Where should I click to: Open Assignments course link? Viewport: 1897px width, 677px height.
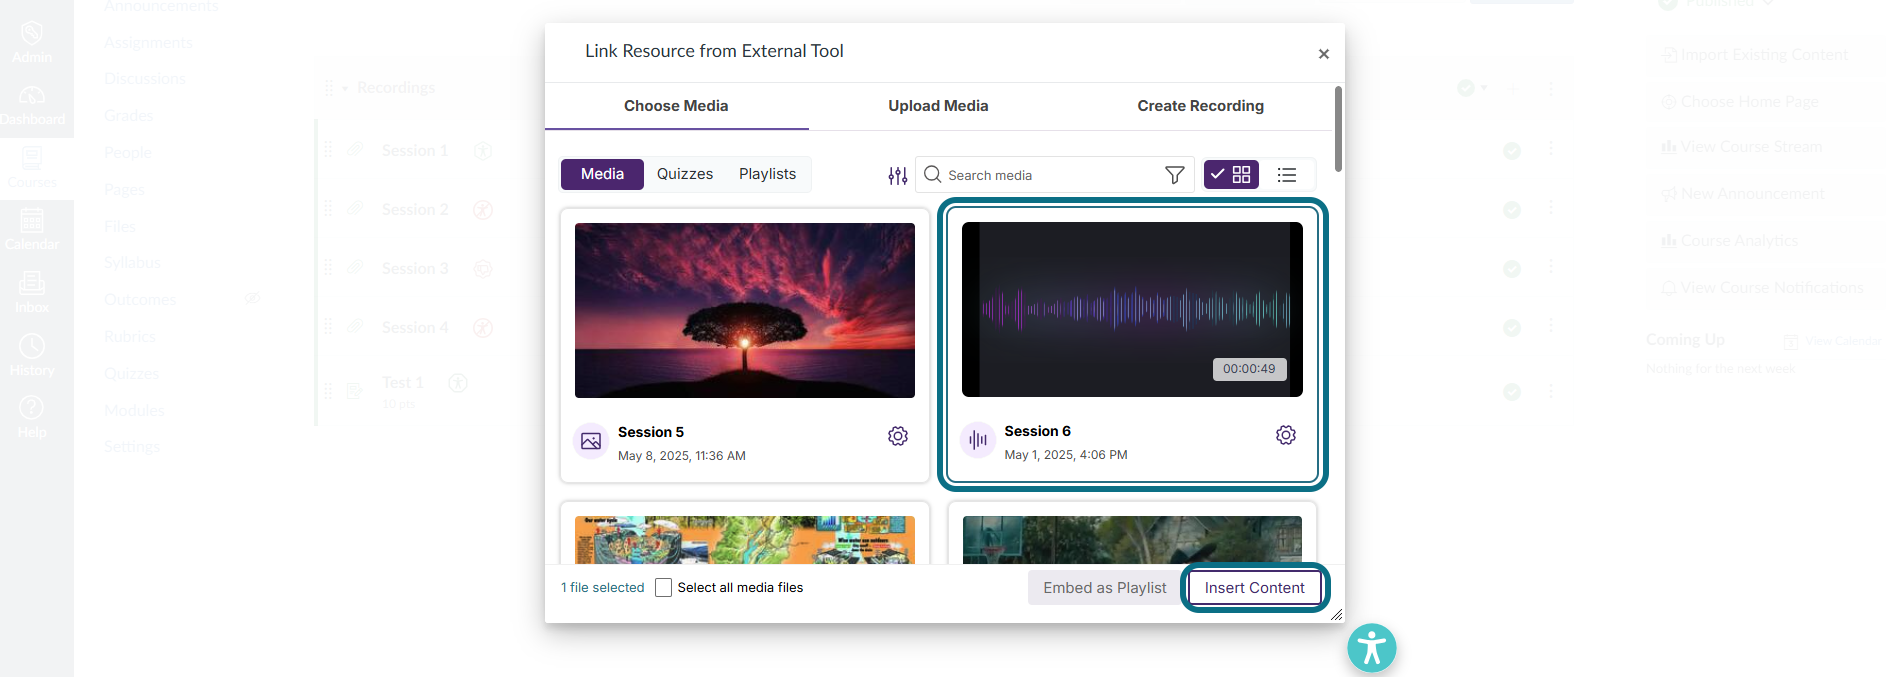pos(148,42)
